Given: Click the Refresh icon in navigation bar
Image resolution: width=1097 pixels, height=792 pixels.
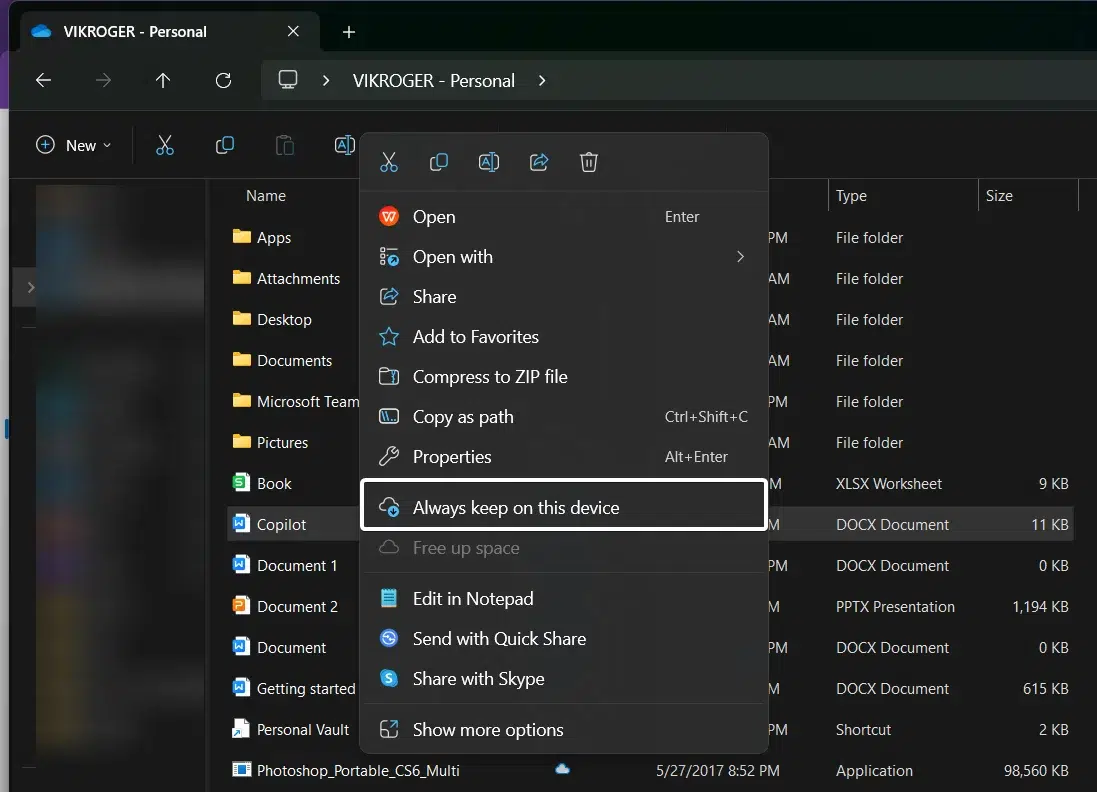Looking at the screenshot, I should (224, 81).
